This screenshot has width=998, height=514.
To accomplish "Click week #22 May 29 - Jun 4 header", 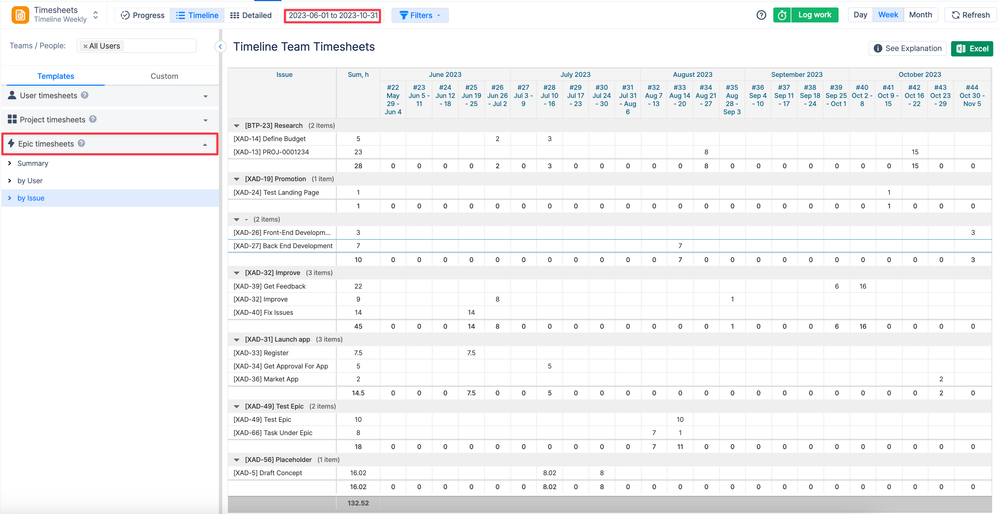I will (393, 99).
